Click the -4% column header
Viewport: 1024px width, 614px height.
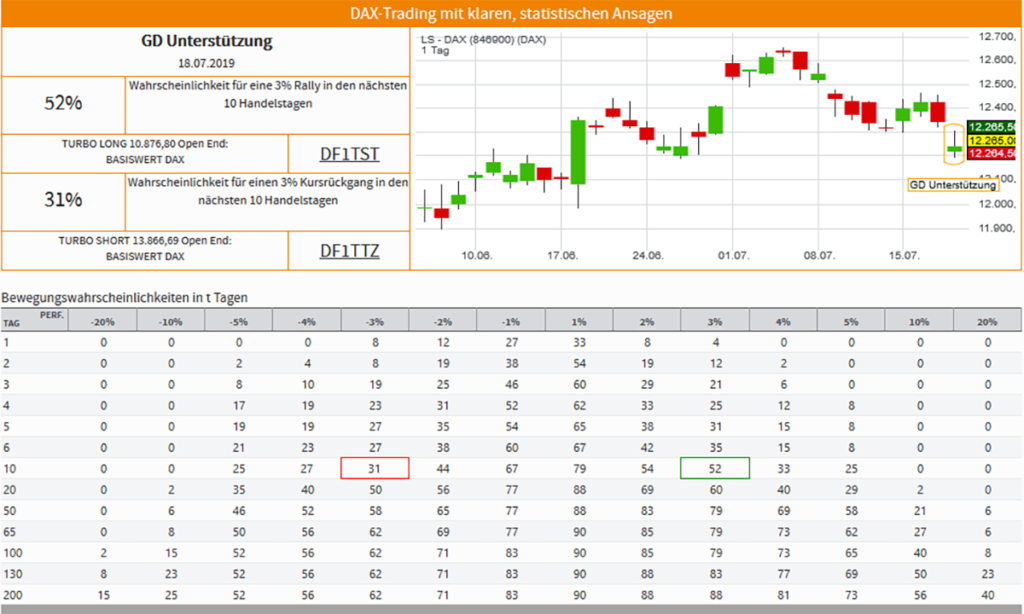(306, 321)
